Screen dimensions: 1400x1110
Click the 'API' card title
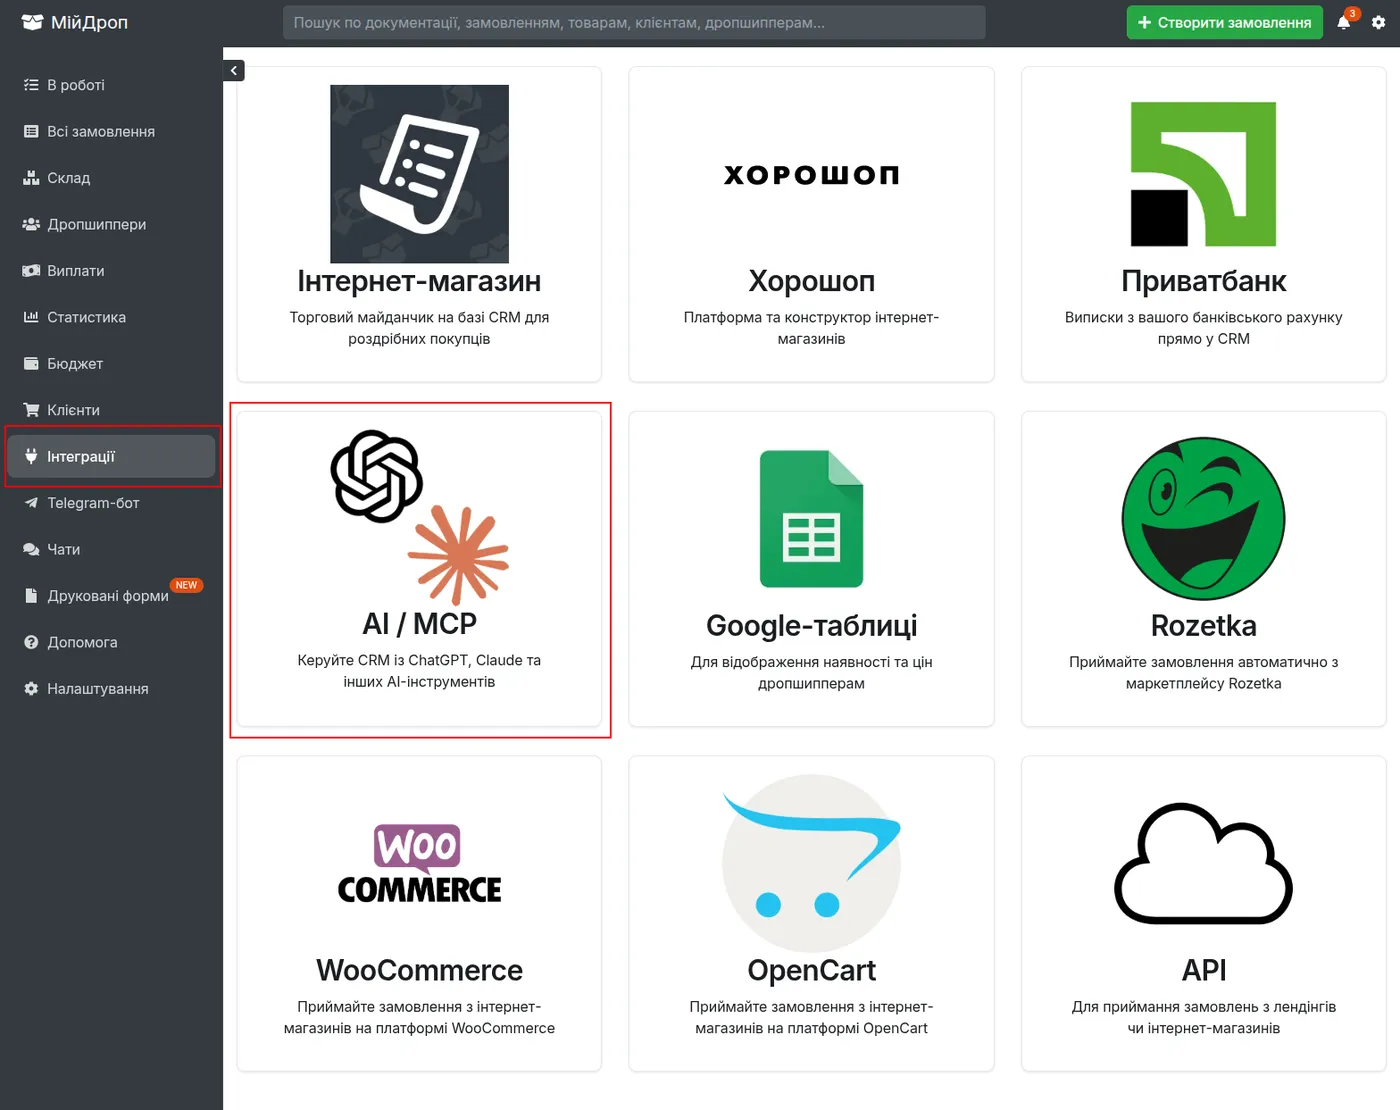tap(1203, 971)
